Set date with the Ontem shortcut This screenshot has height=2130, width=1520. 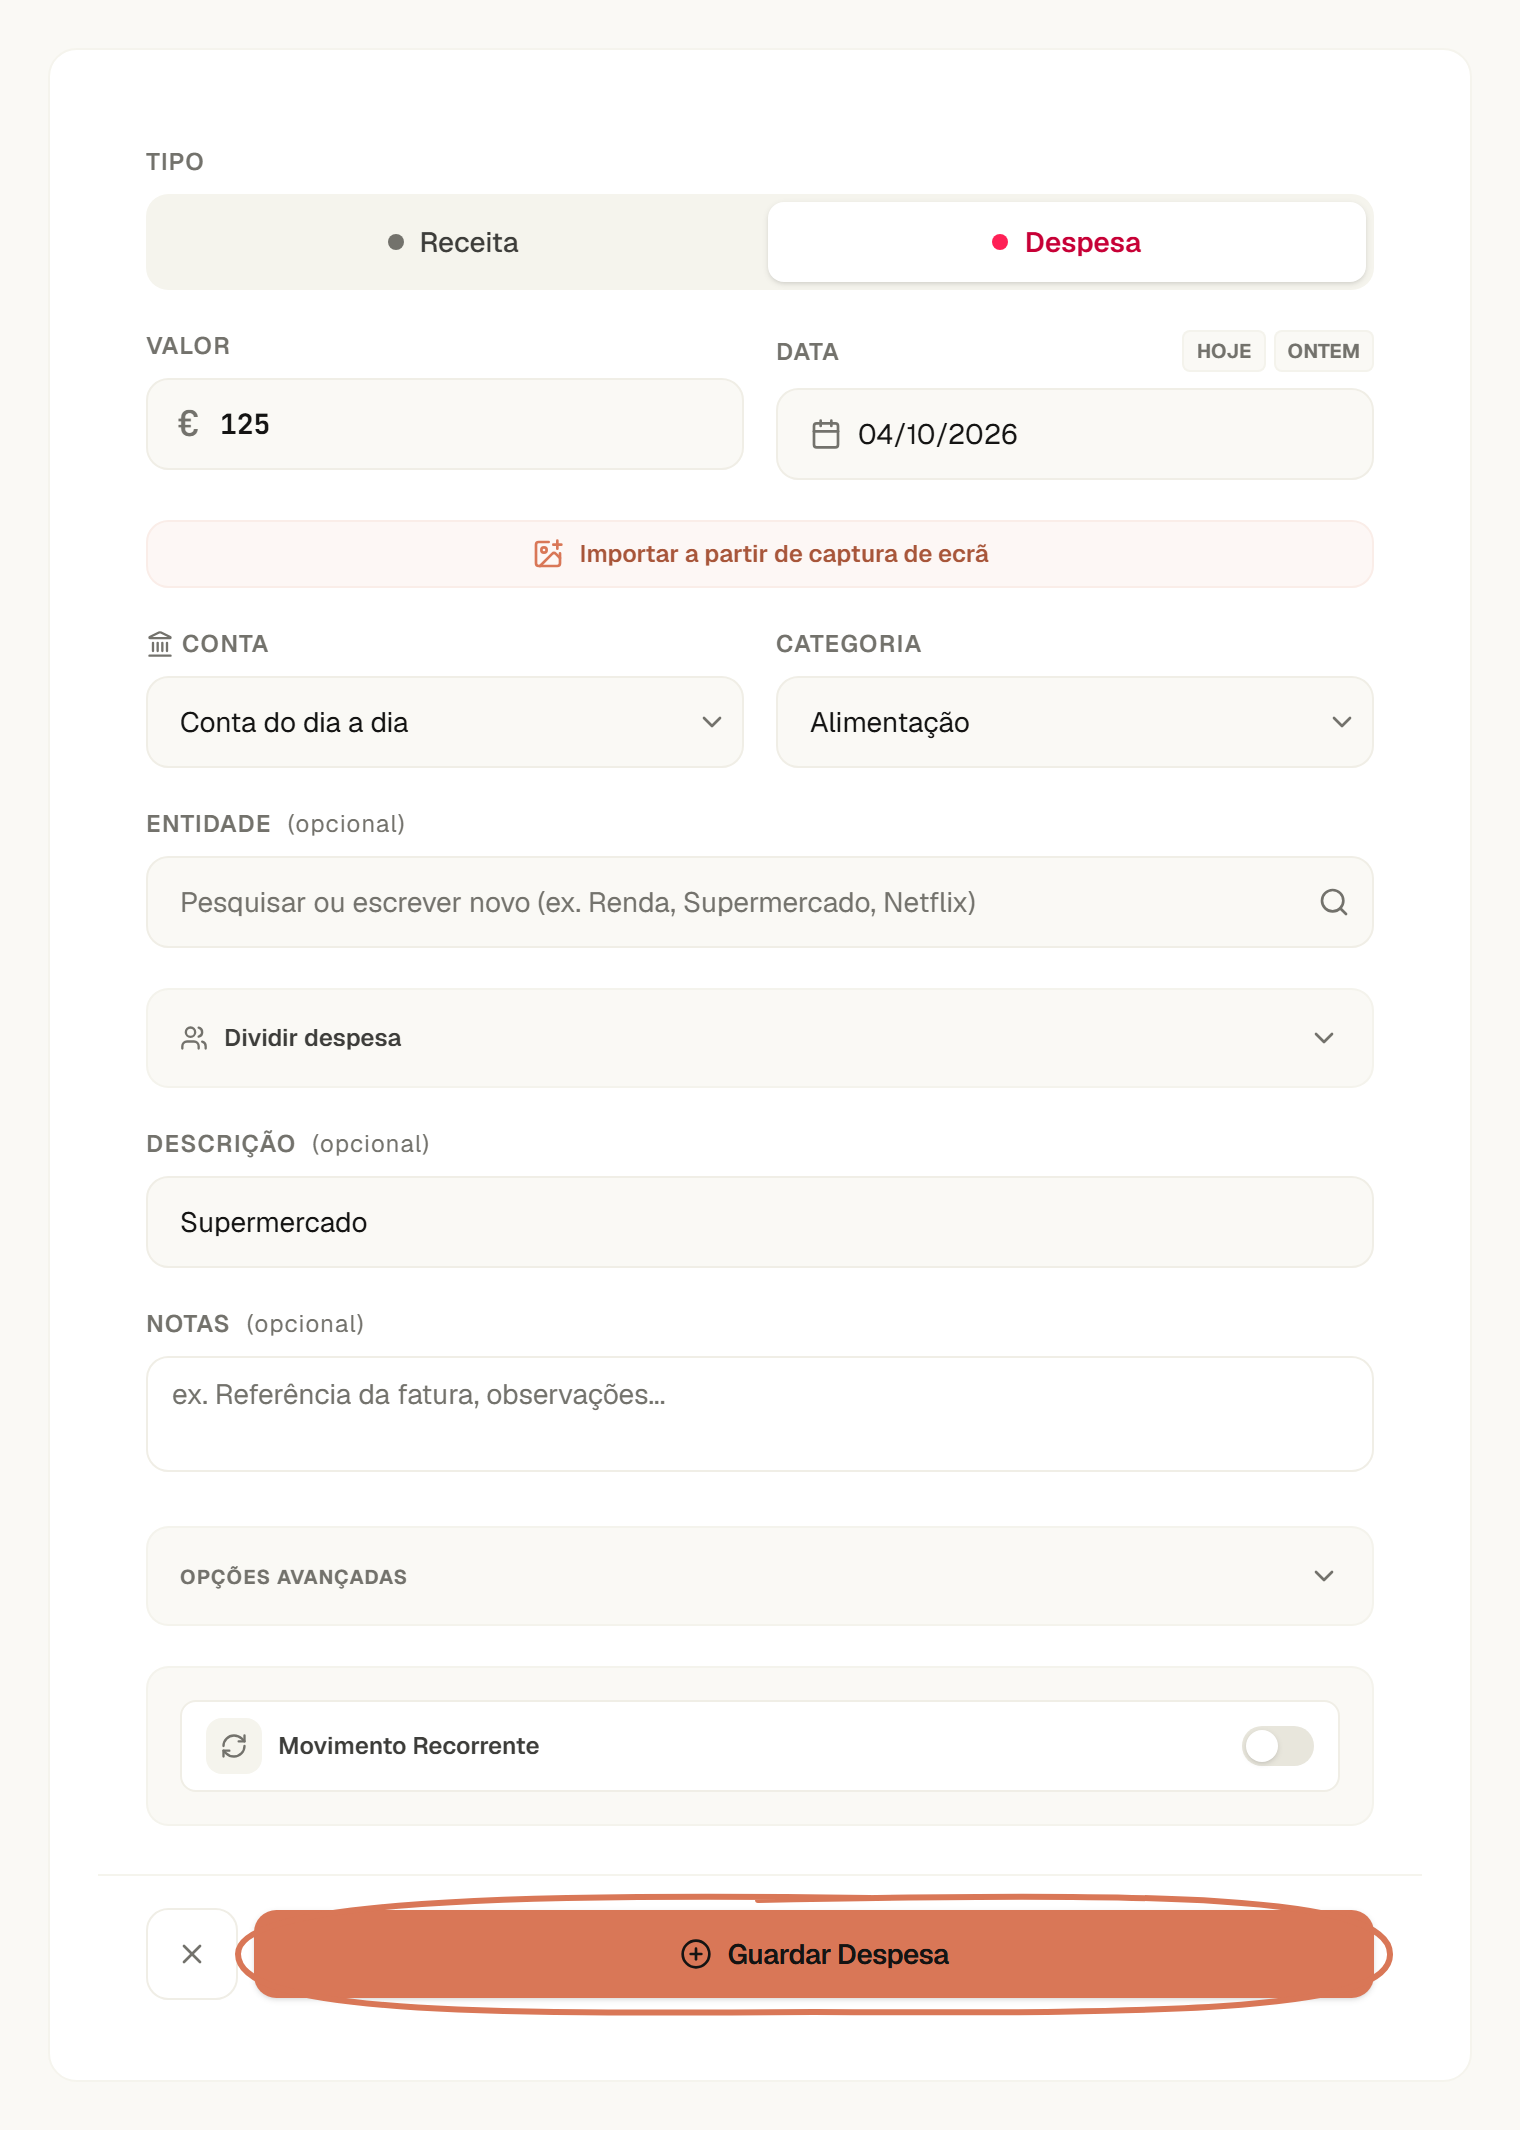point(1323,351)
